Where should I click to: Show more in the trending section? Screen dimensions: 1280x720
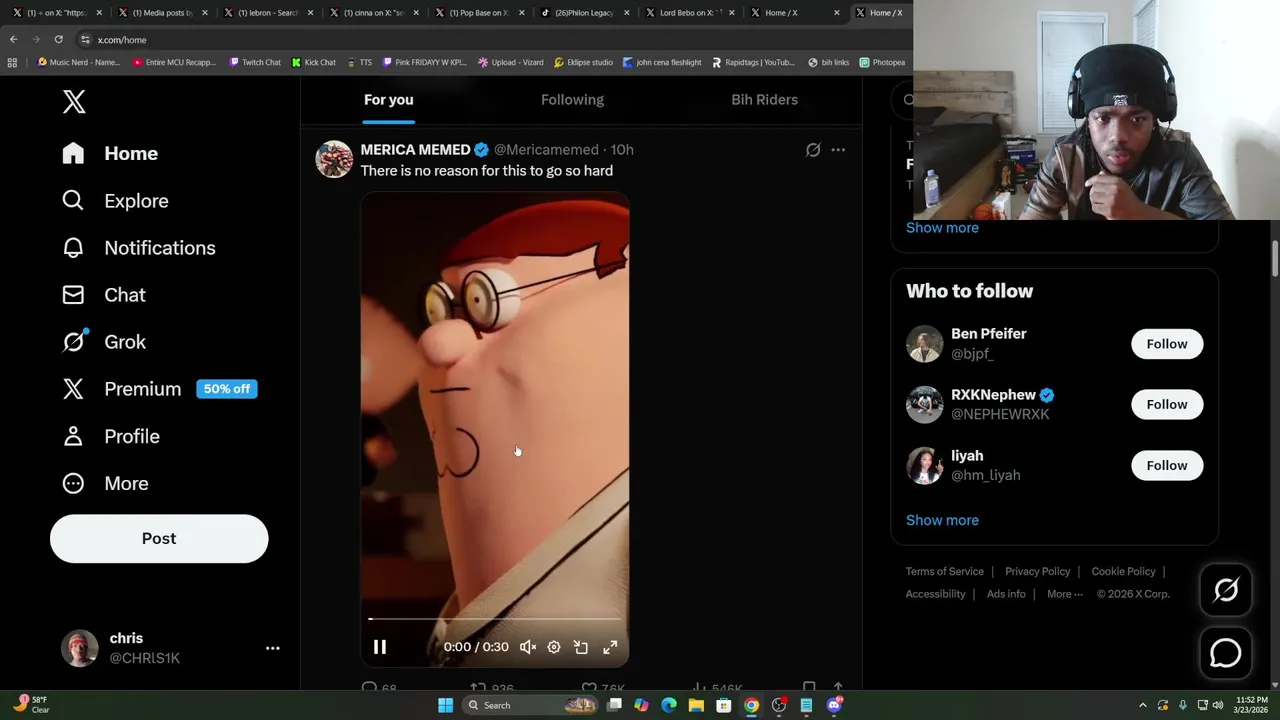[942, 227]
